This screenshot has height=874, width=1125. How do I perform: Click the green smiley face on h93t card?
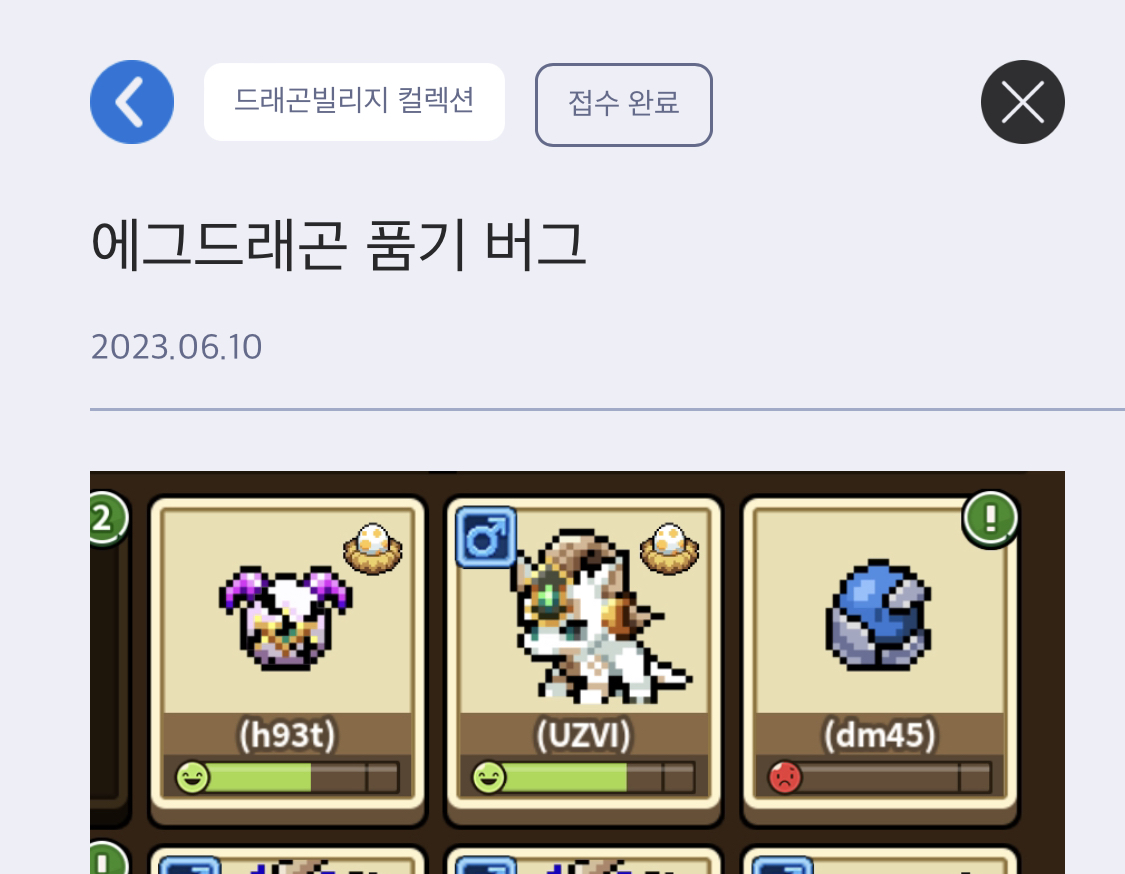click(192, 777)
